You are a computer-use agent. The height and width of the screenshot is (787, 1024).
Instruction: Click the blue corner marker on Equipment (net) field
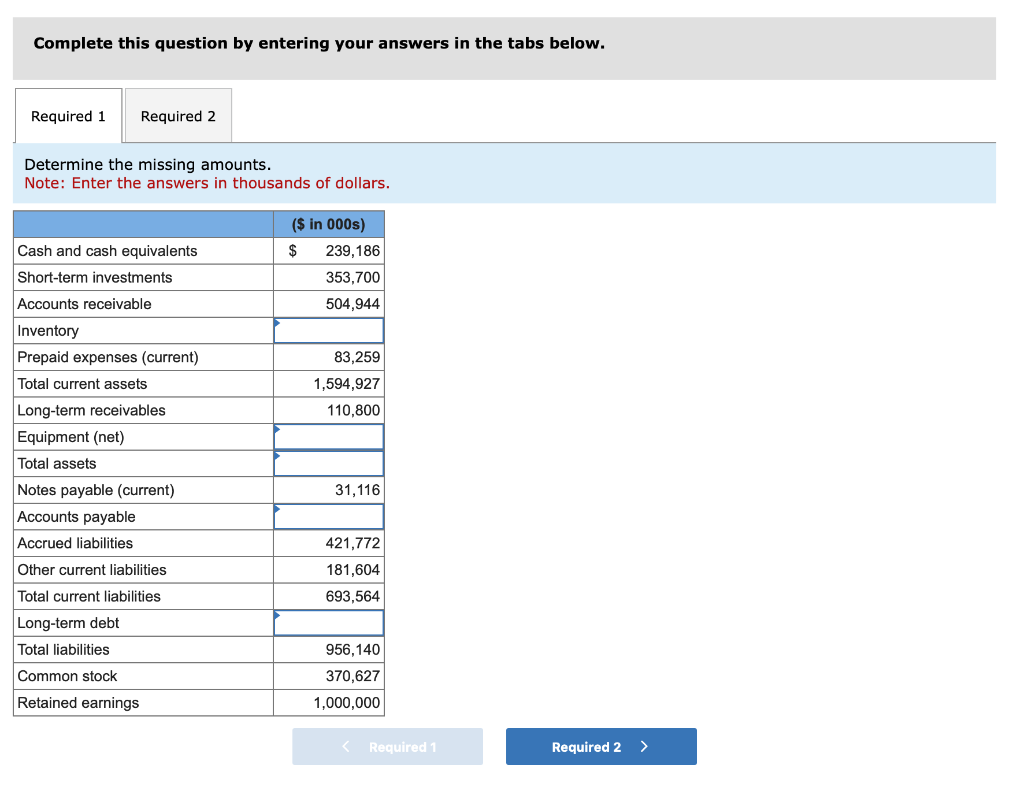pos(278,428)
